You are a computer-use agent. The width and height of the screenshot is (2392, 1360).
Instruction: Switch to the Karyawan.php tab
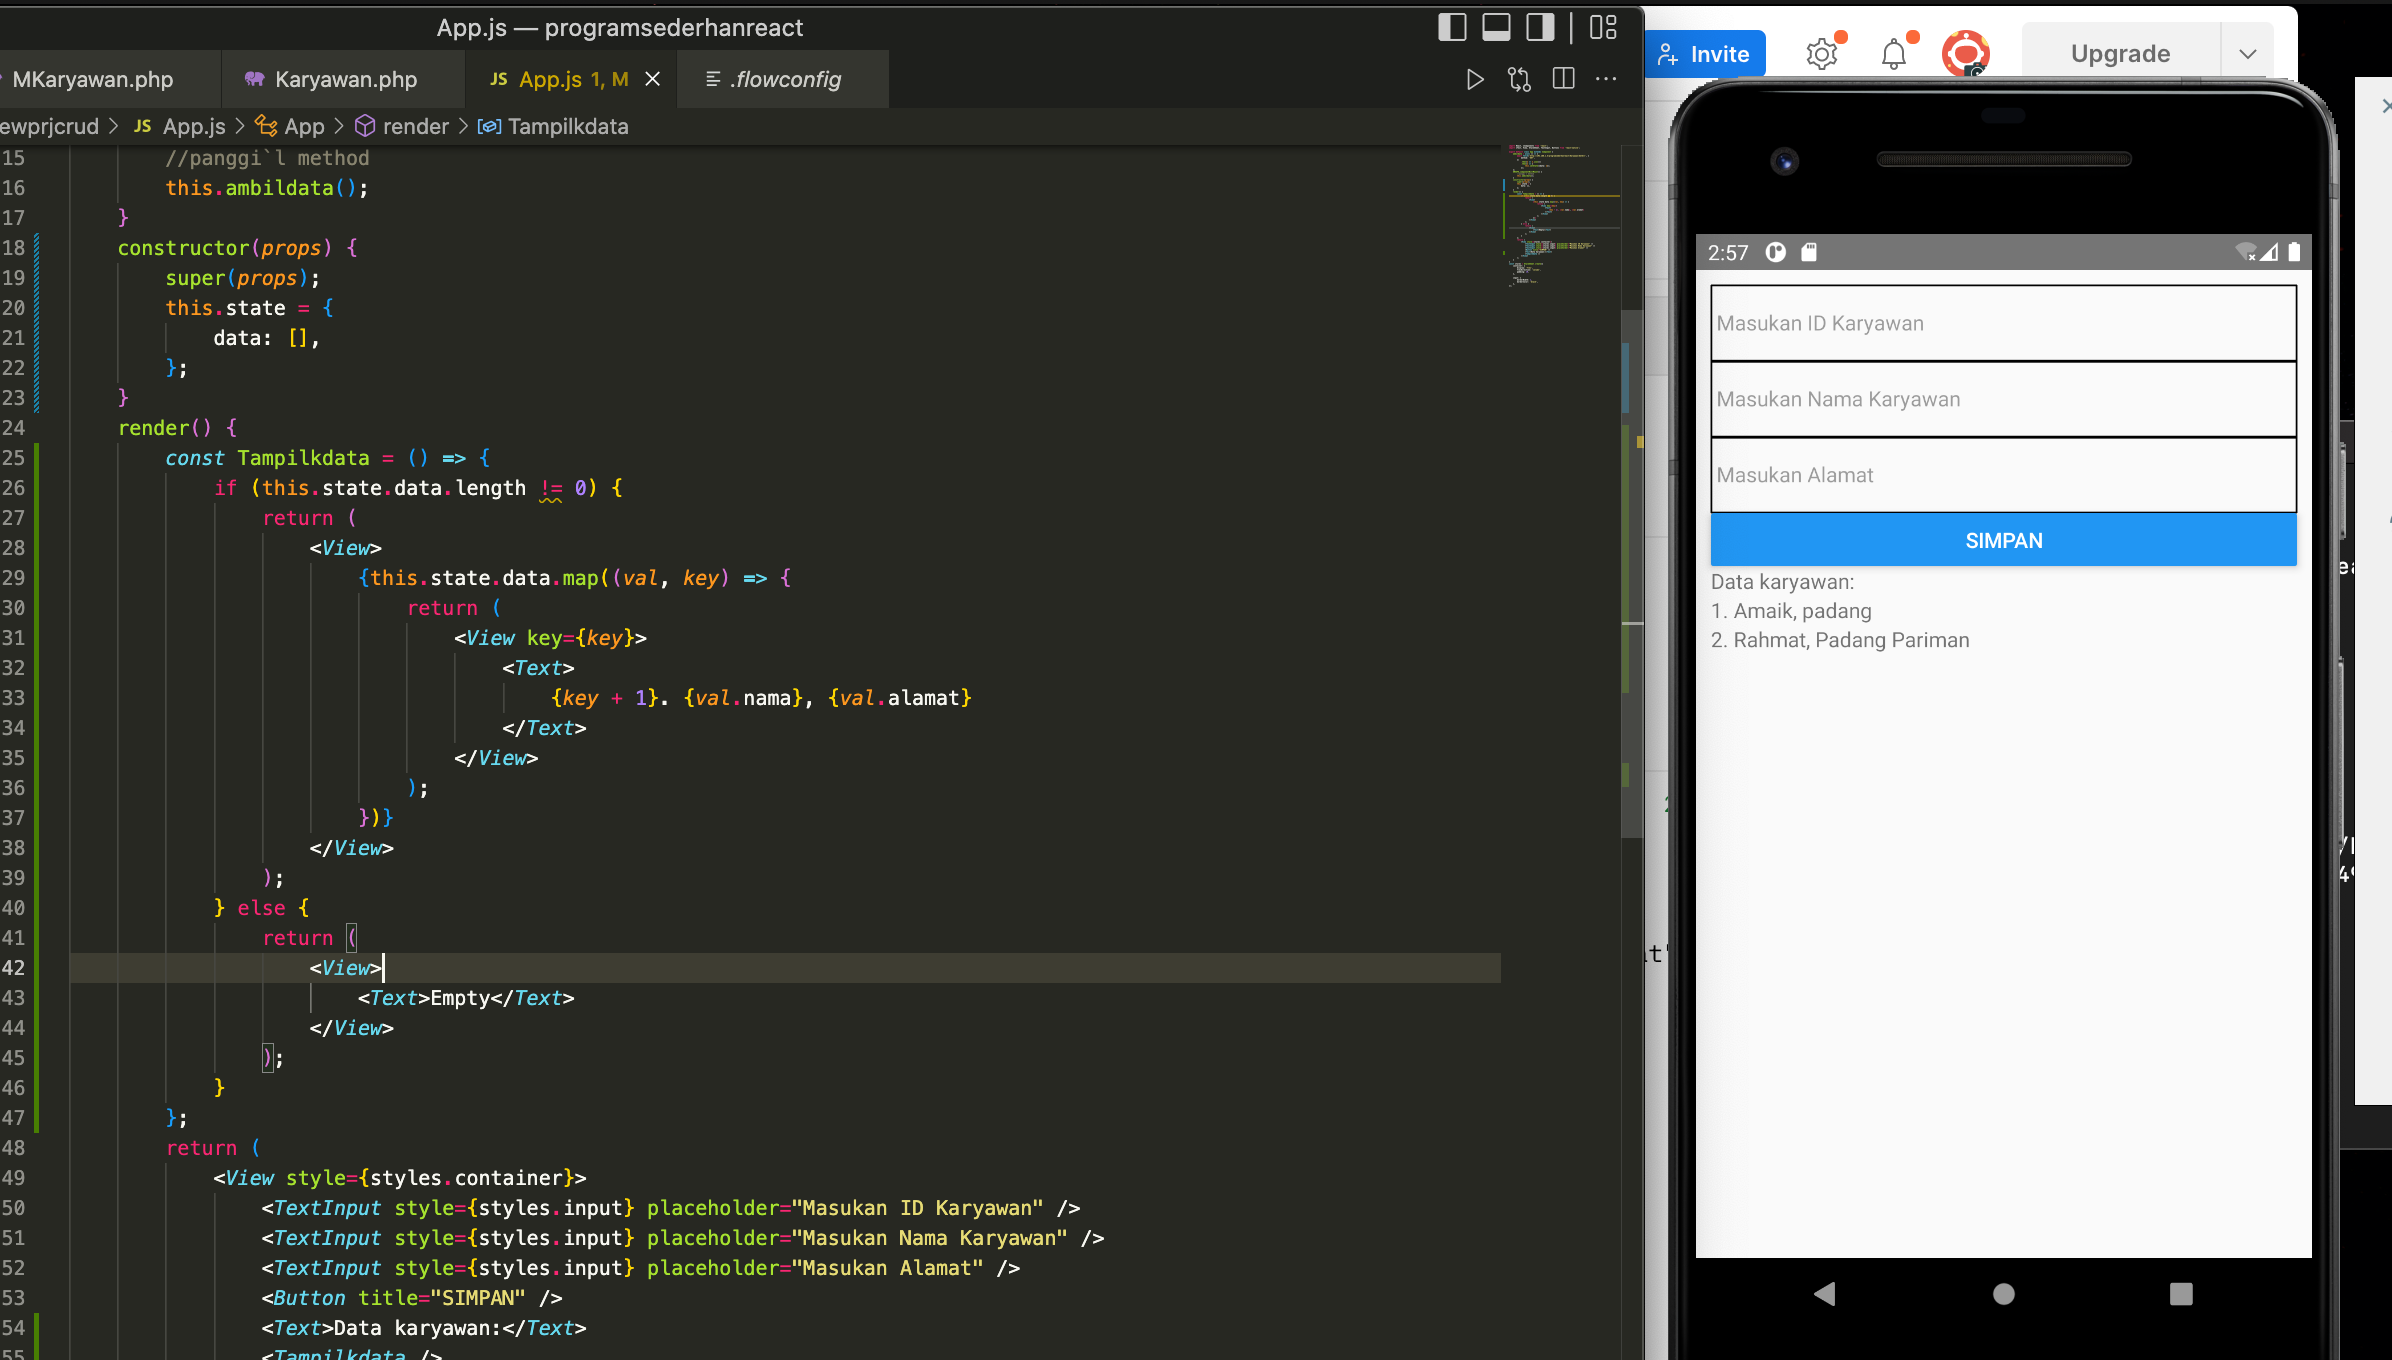point(344,80)
